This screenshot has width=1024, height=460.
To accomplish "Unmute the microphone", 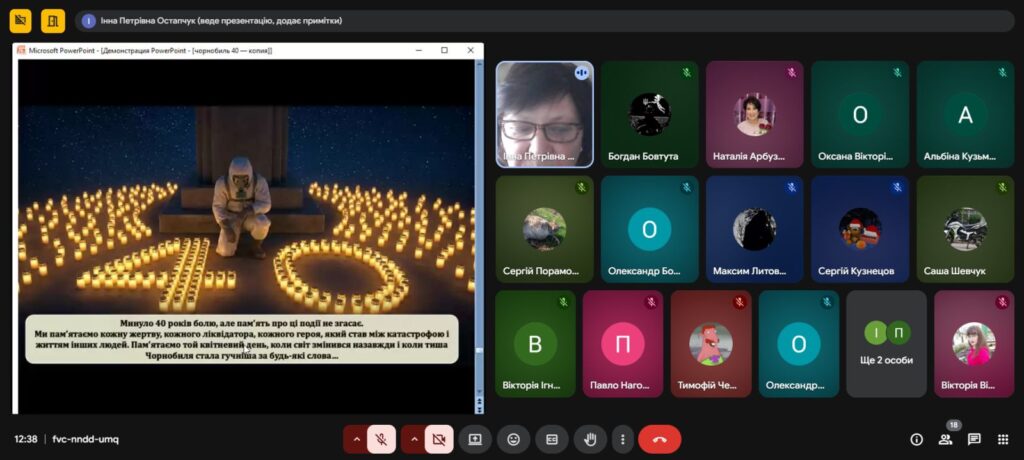I will (x=381, y=439).
